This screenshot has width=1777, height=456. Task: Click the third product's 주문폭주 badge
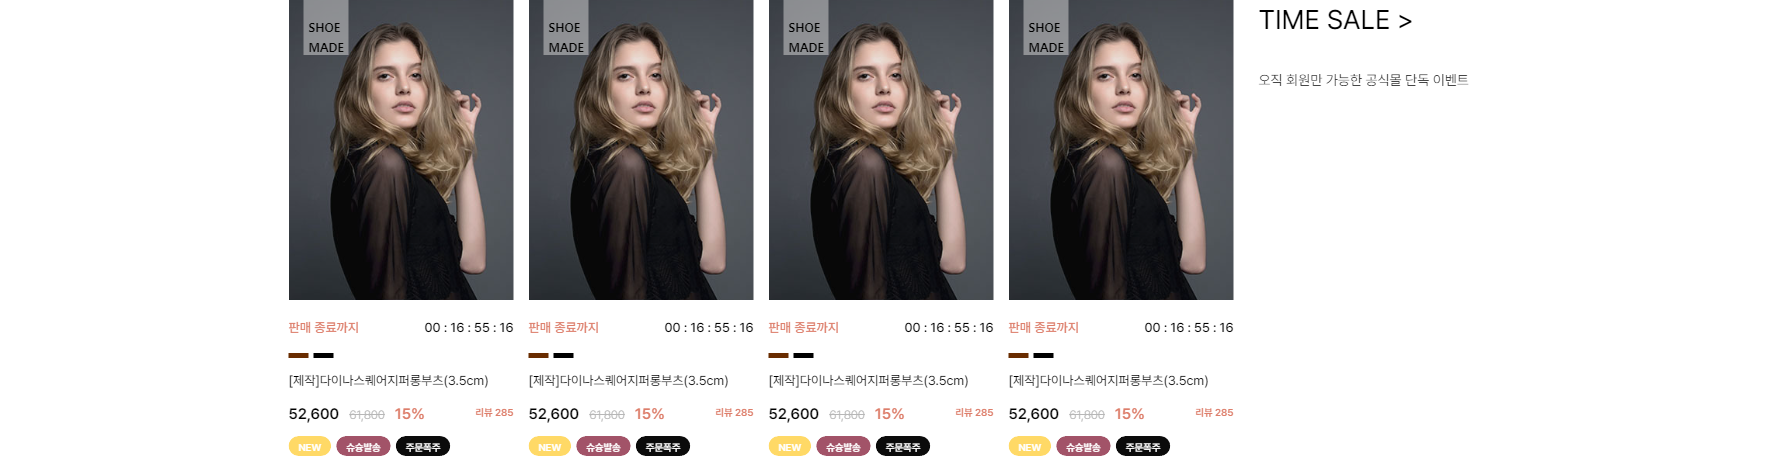pyautogui.click(x=903, y=446)
